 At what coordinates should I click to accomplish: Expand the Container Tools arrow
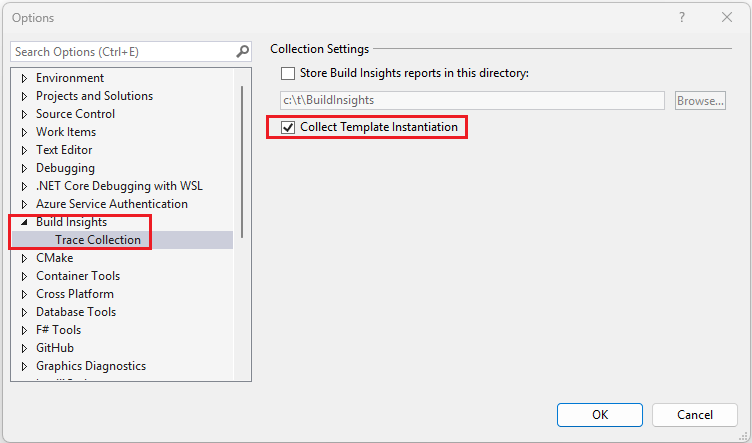24,276
